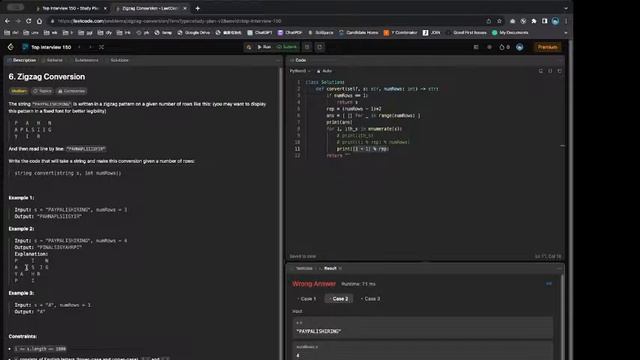Image resolution: width=640 pixels, height=360 pixels.
Task: Click the debugger icon beside Run
Action: (x=249, y=47)
